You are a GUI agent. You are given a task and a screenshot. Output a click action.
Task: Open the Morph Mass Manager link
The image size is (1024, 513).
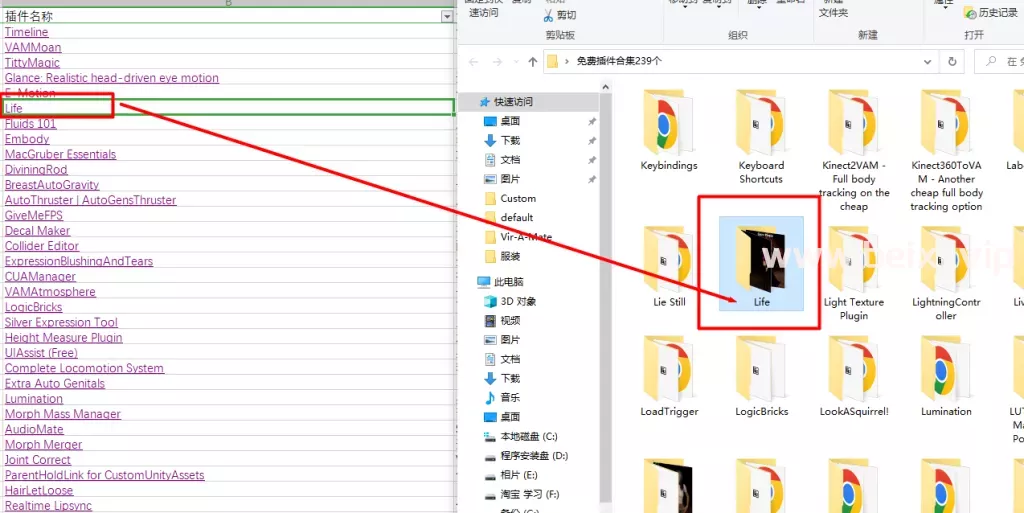(63, 414)
